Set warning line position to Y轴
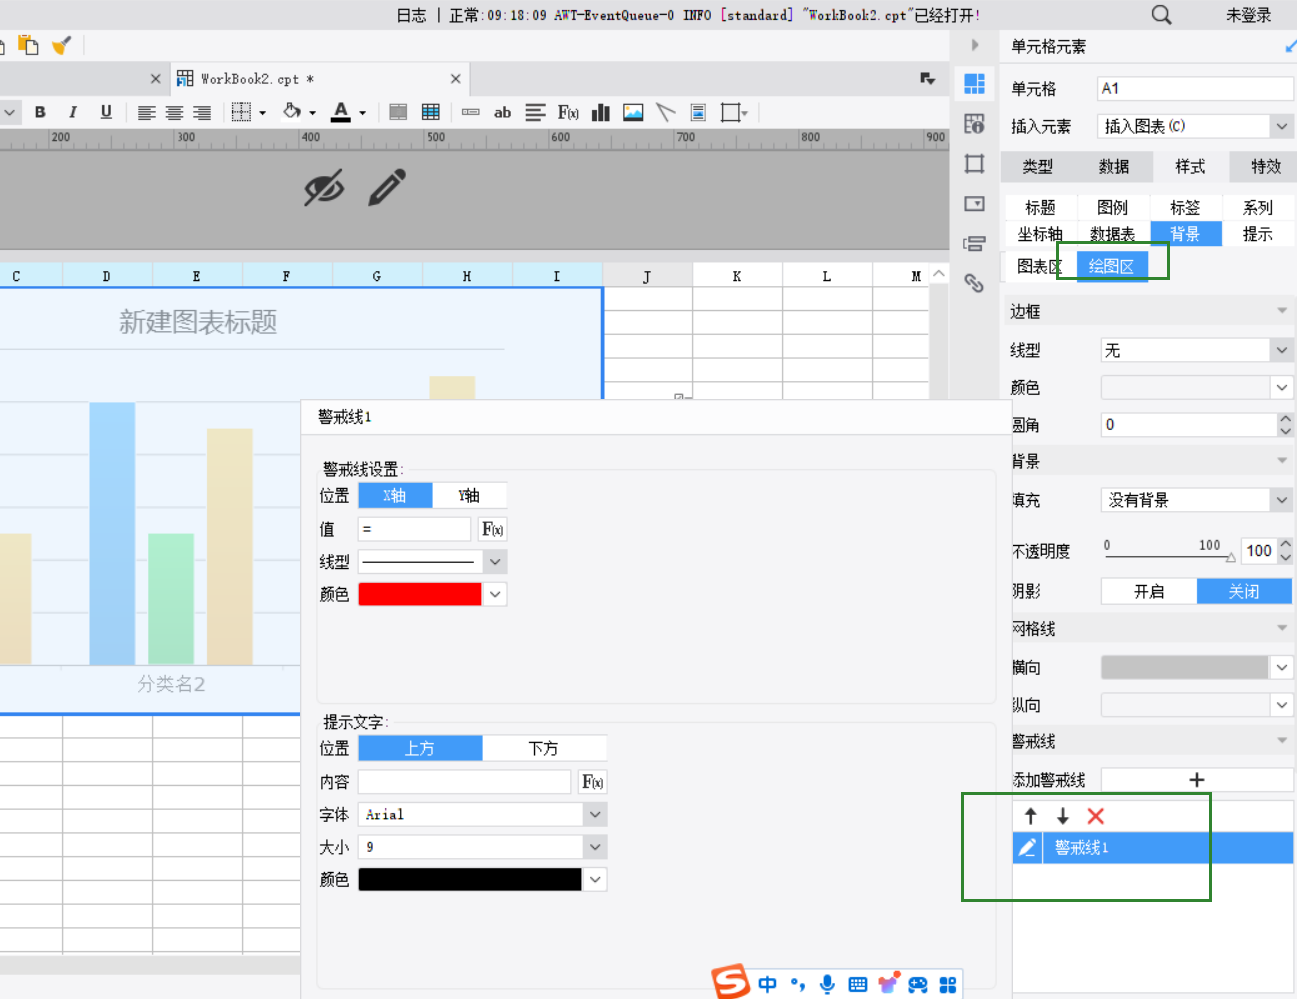1297x999 pixels. point(469,495)
